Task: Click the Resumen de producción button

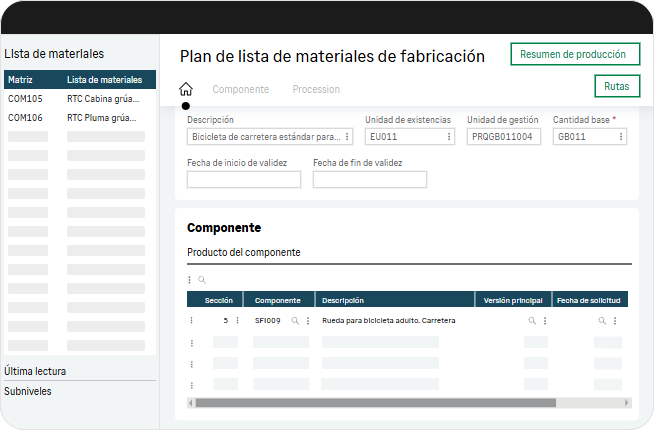Action: (575, 54)
